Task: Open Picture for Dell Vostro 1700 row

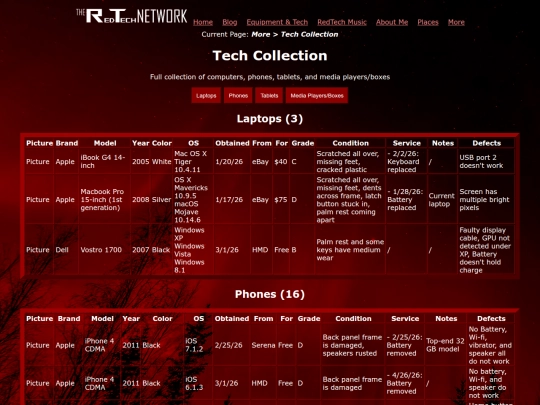Action: (x=38, y=250)
